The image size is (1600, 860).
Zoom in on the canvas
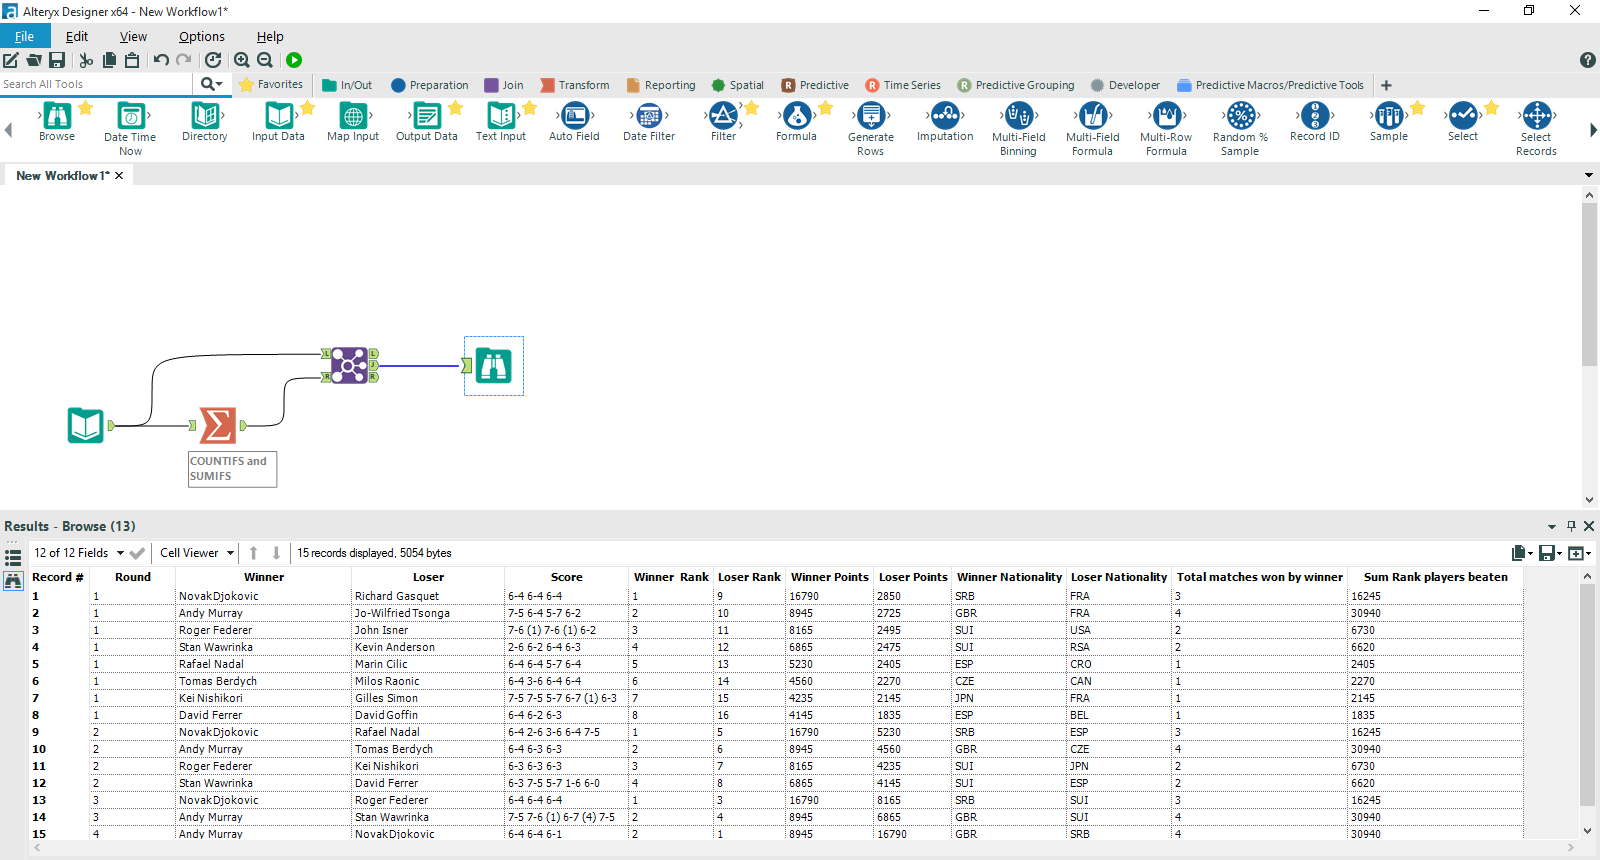[242, 60]
